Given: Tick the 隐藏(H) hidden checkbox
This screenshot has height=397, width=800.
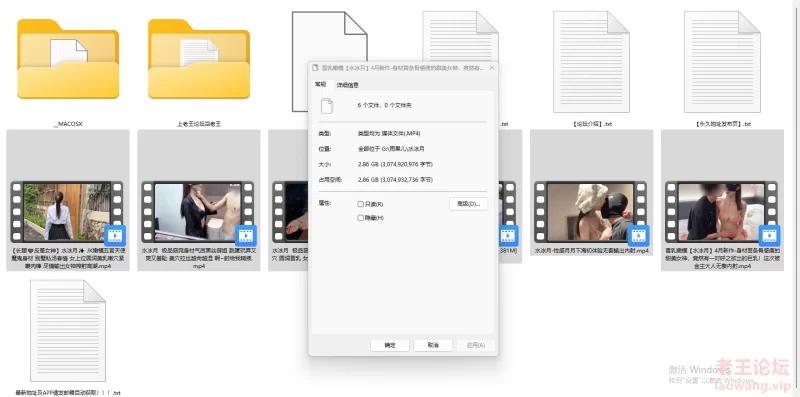Looking at the screenshot, I should pyautogui.click(x=361, y=218).
